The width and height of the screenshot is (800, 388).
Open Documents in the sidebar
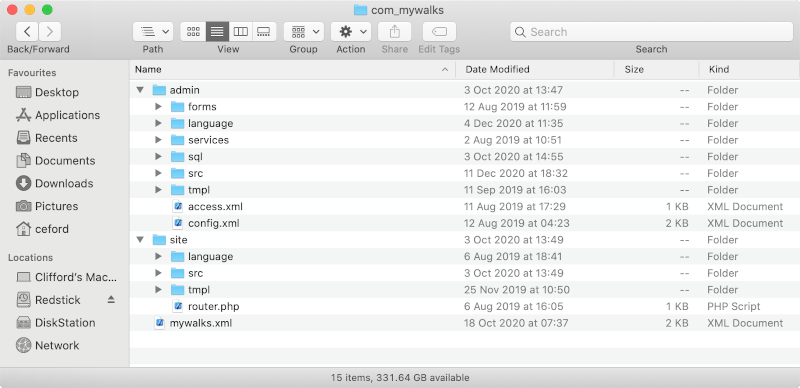65,161
